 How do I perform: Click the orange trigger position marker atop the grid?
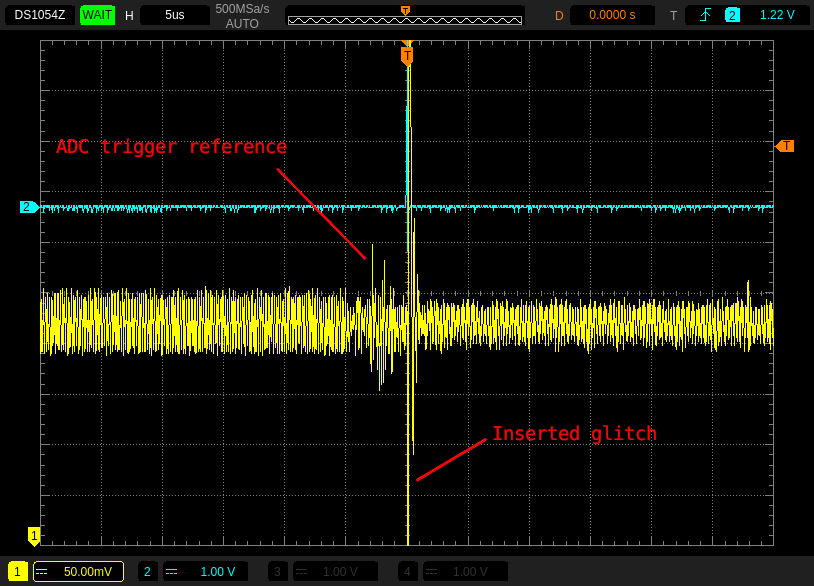407,56
